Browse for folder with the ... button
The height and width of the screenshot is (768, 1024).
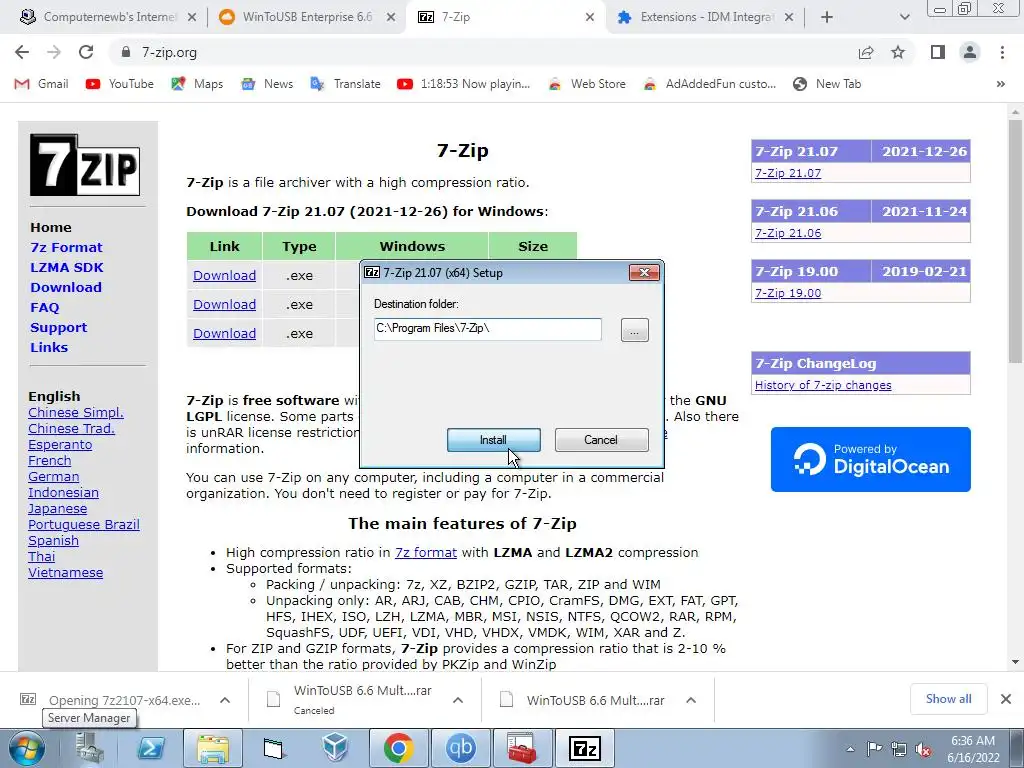tap(634, 330)
